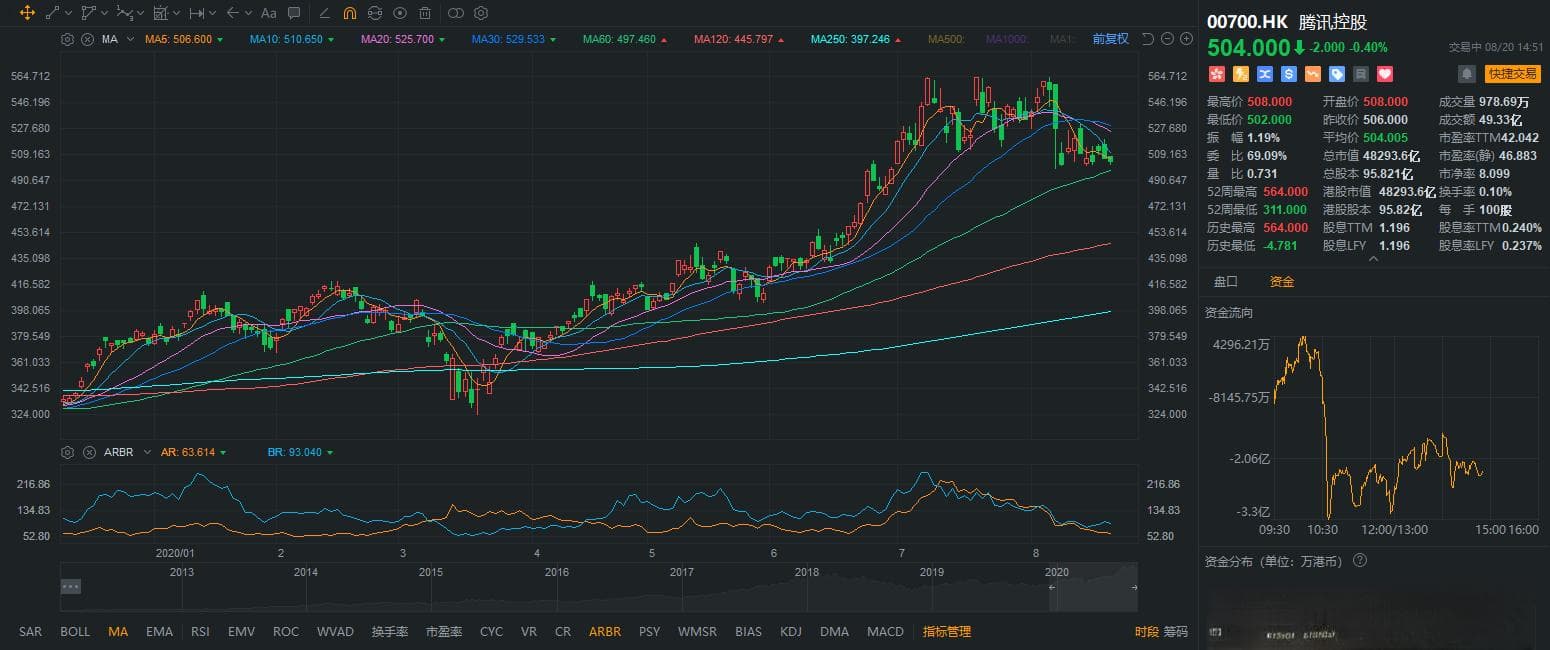
Task: Select the chart measurement tool
Action: (161, 13)
